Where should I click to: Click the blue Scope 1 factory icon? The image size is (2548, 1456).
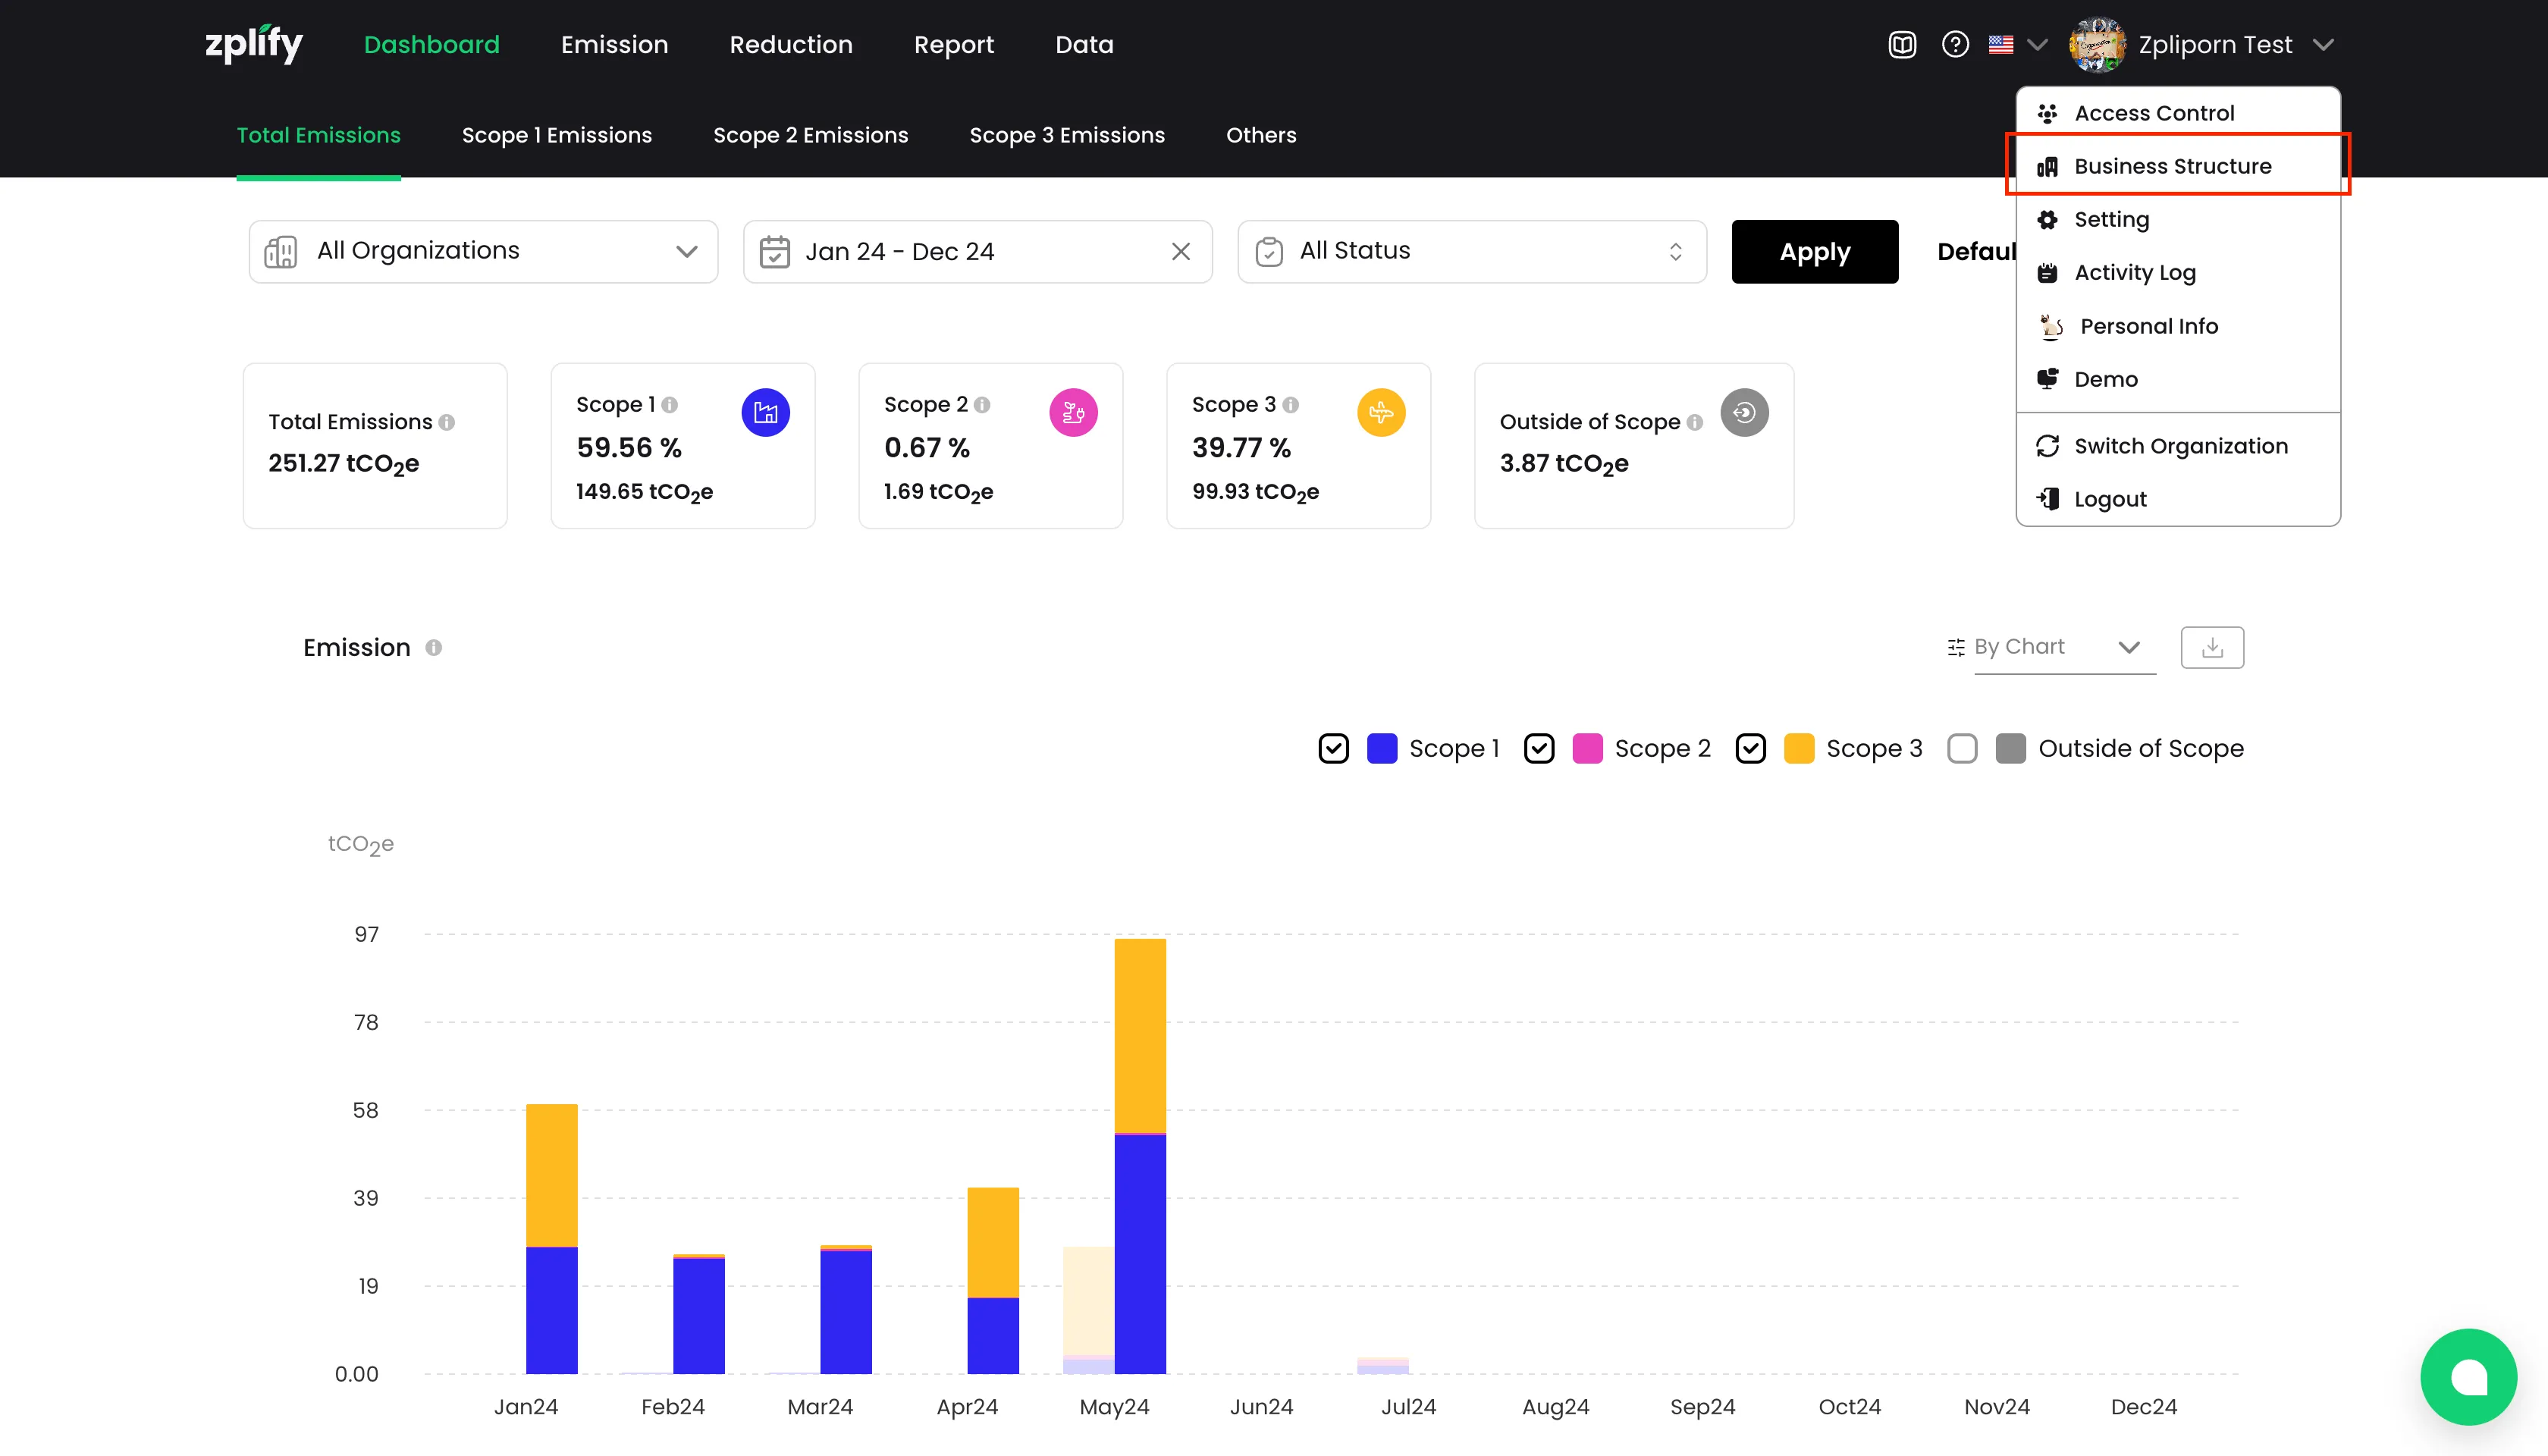tap(765, 412)
